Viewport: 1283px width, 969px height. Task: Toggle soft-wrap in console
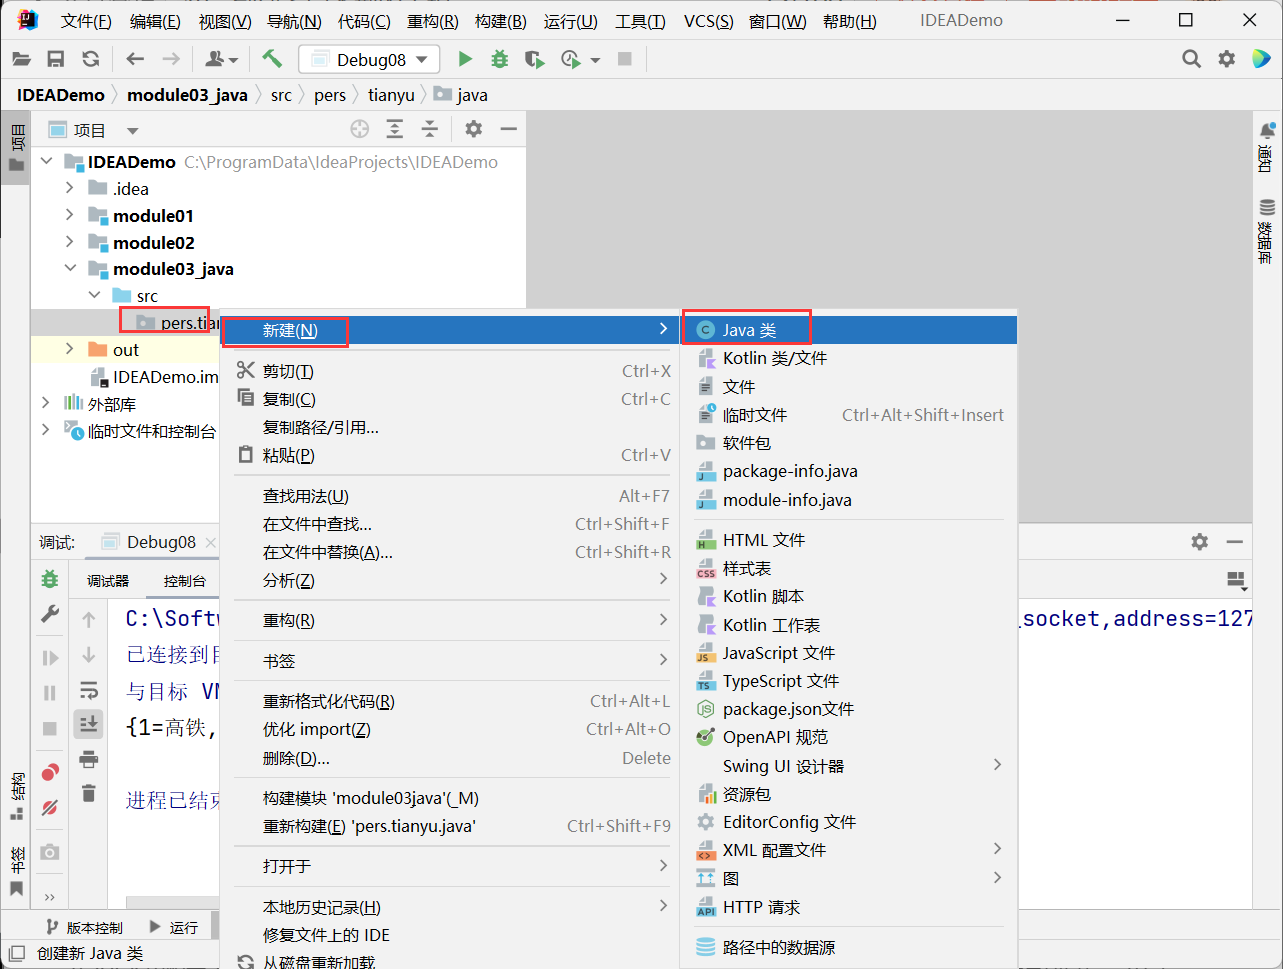point(89,690)
